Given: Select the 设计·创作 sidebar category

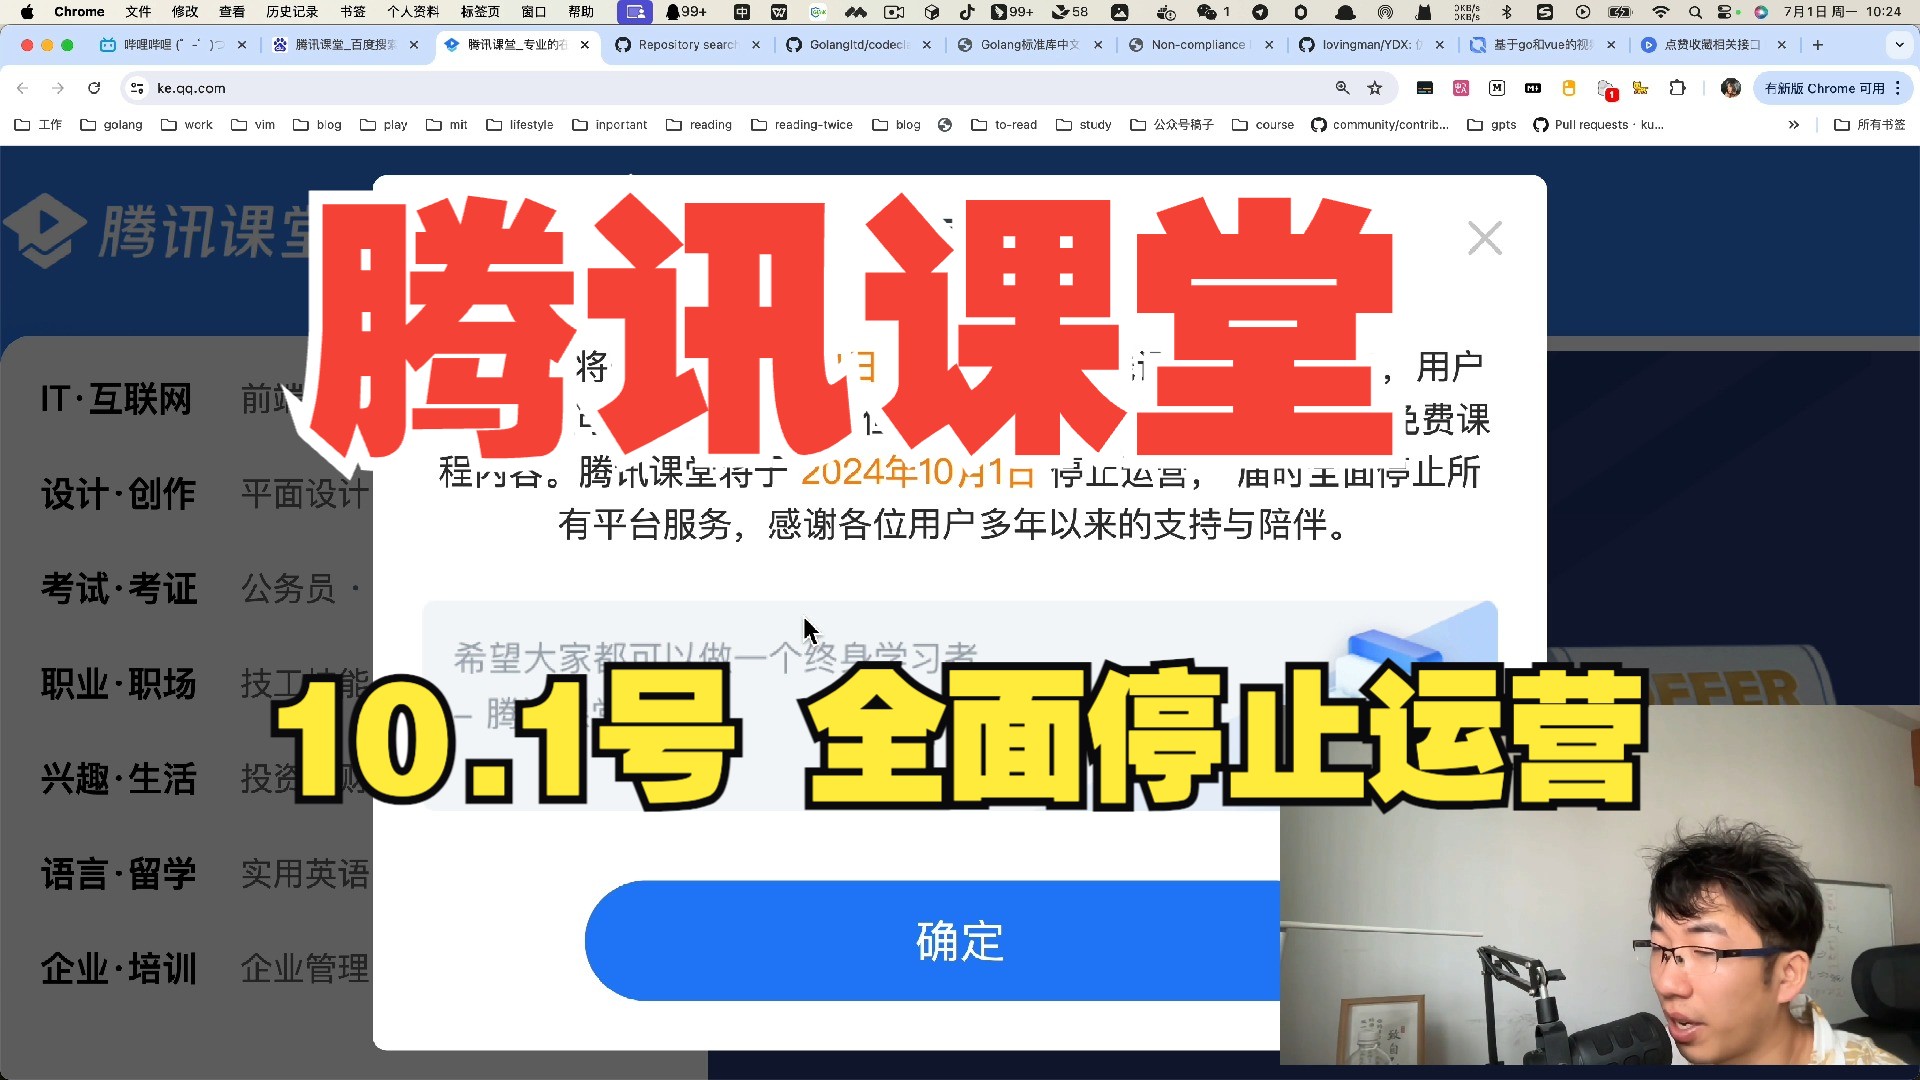Looking at the screenshot, I should [120, 493].
